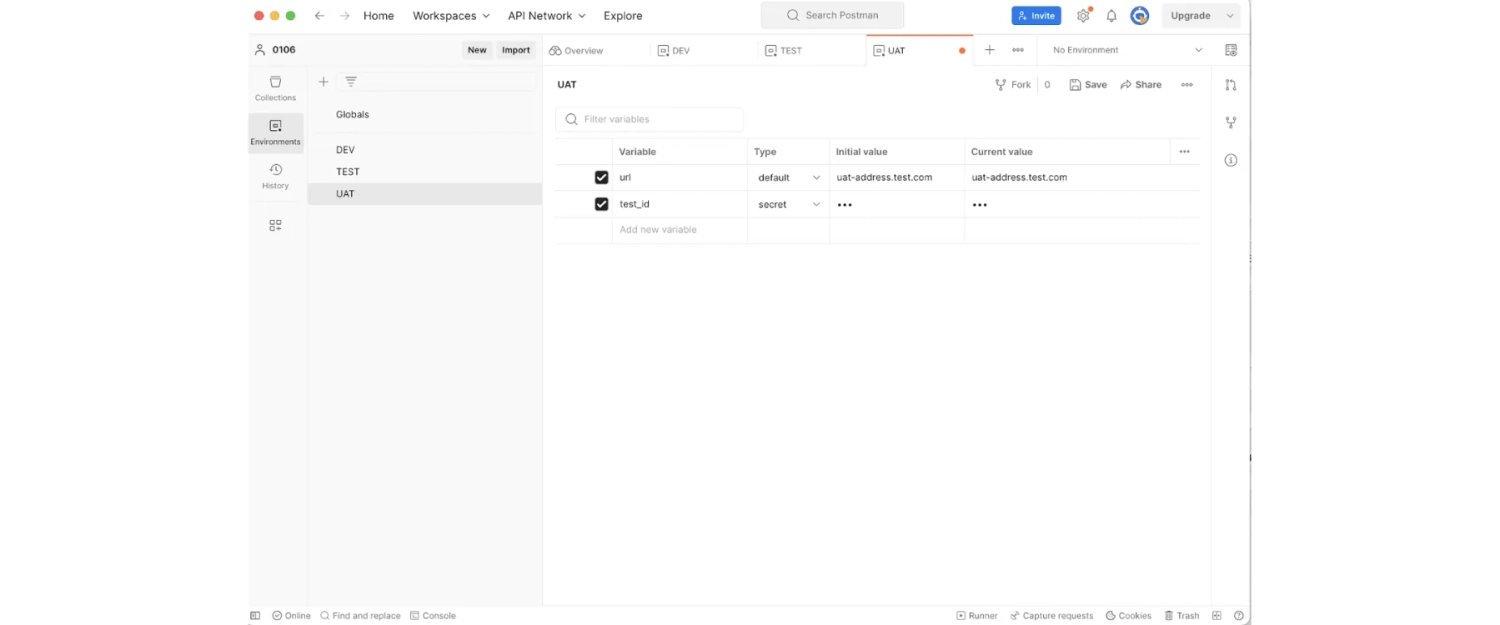Click the New button
The height and width of the screenshot is (625, 1500).
coord(477,50)
